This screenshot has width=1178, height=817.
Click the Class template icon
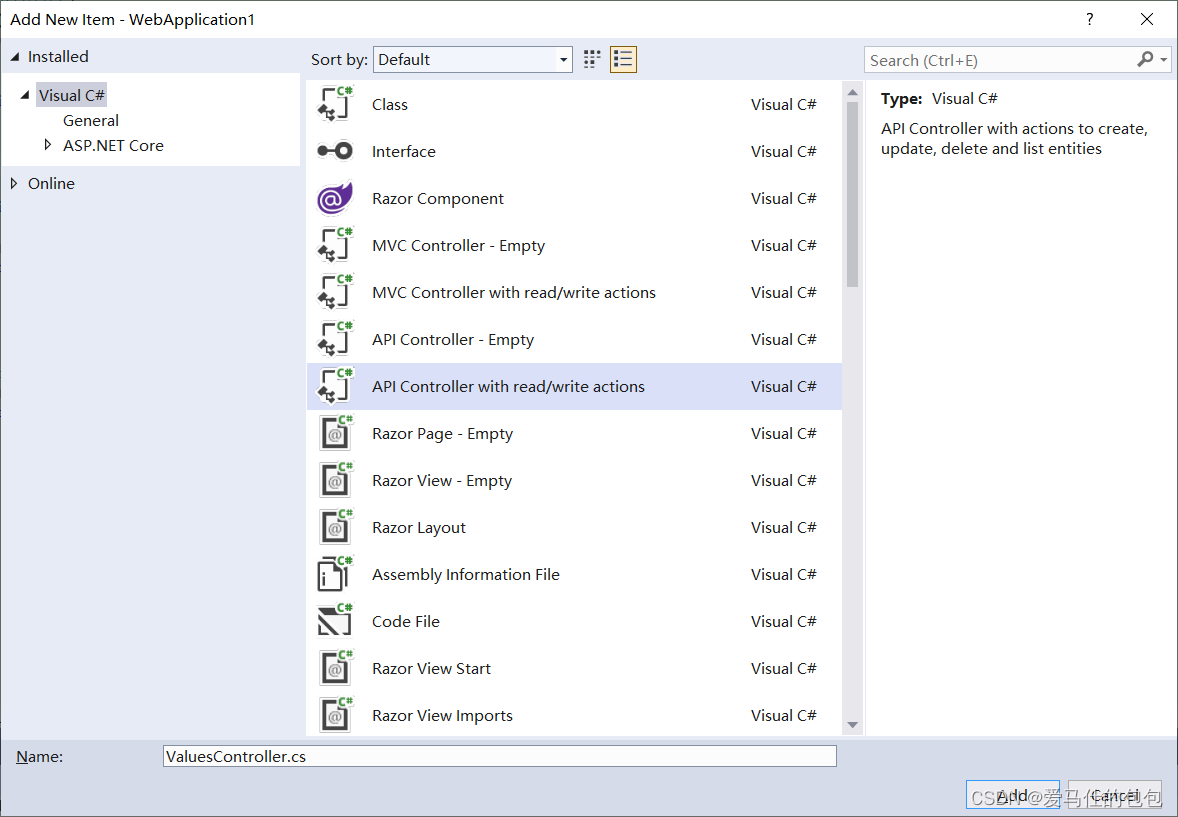click(334, 104)
